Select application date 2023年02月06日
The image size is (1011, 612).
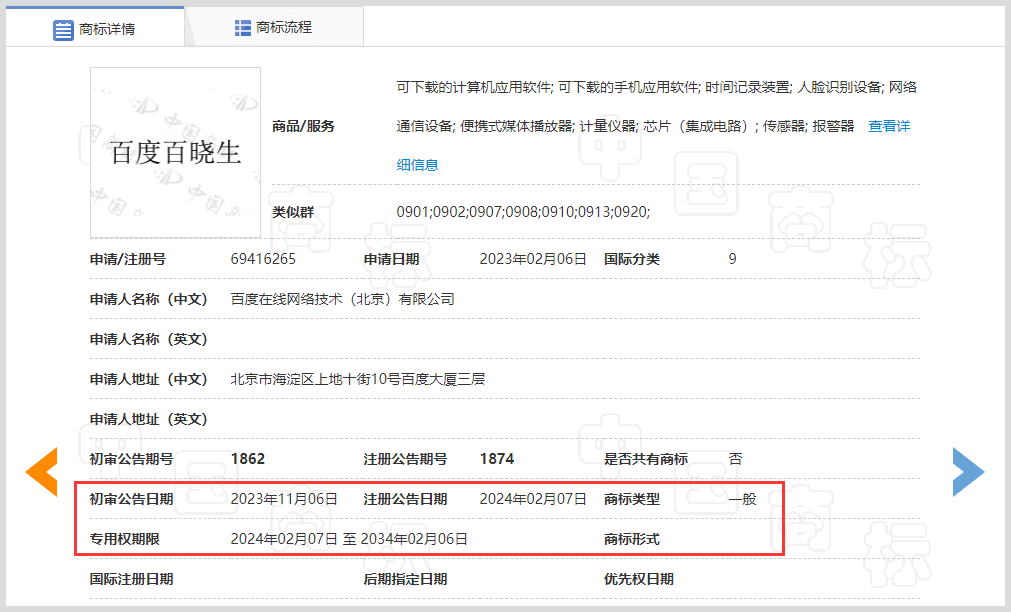(533, 259)
